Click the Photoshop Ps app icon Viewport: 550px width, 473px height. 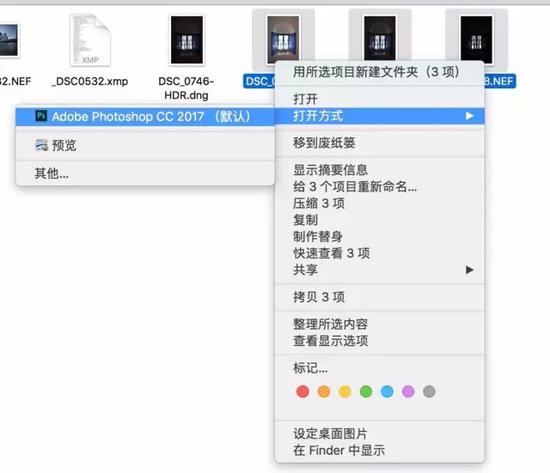(x=41, y=116)
